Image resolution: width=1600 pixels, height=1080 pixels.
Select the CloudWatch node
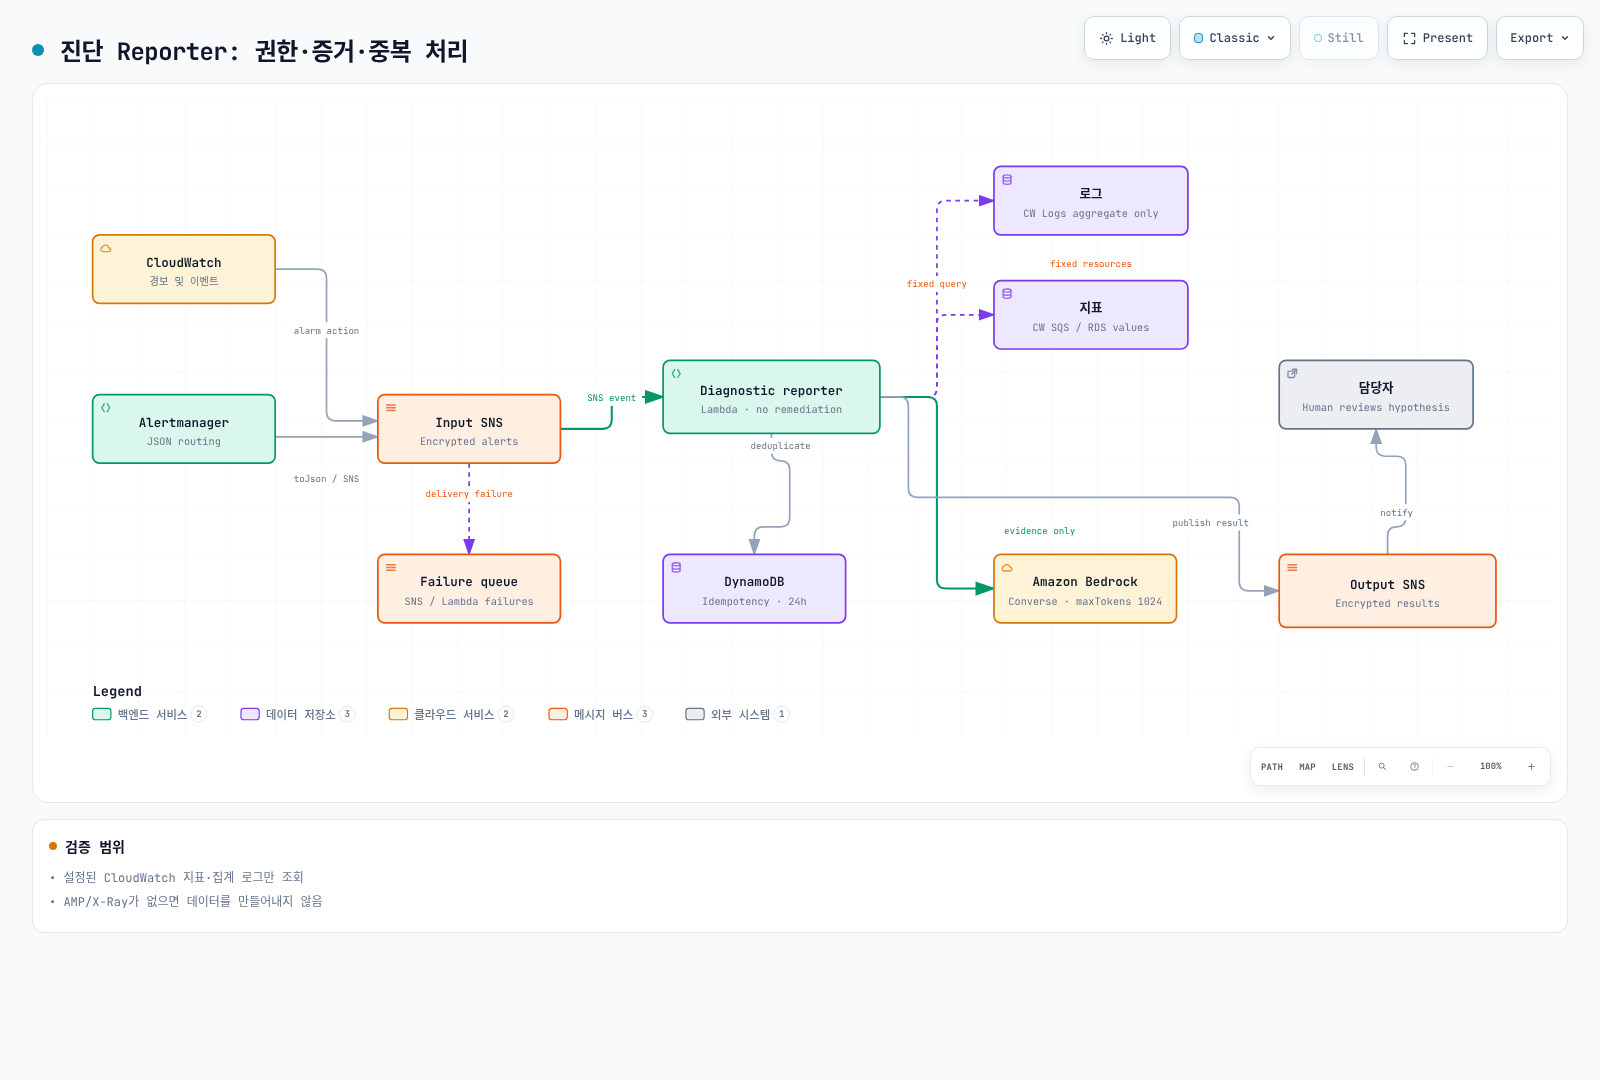(184, 269)
